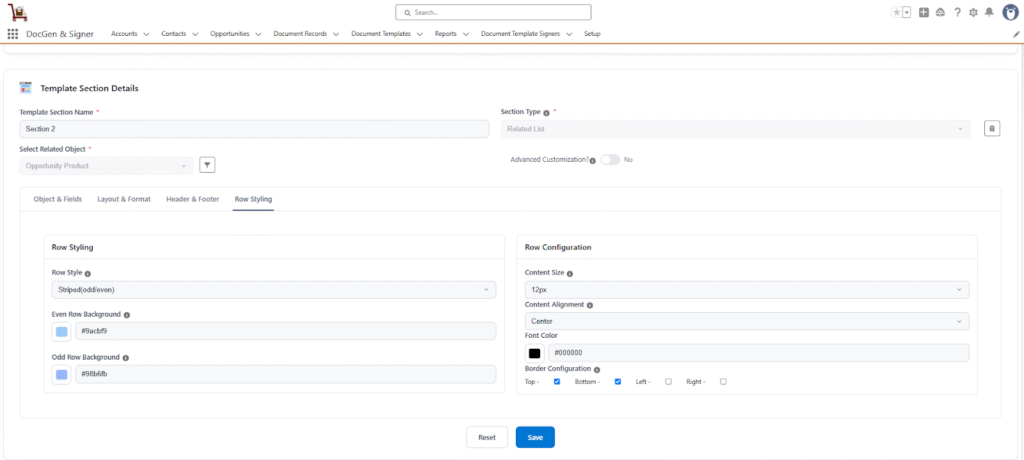Delete the section using the trash icon

click(x=991, y=128)
